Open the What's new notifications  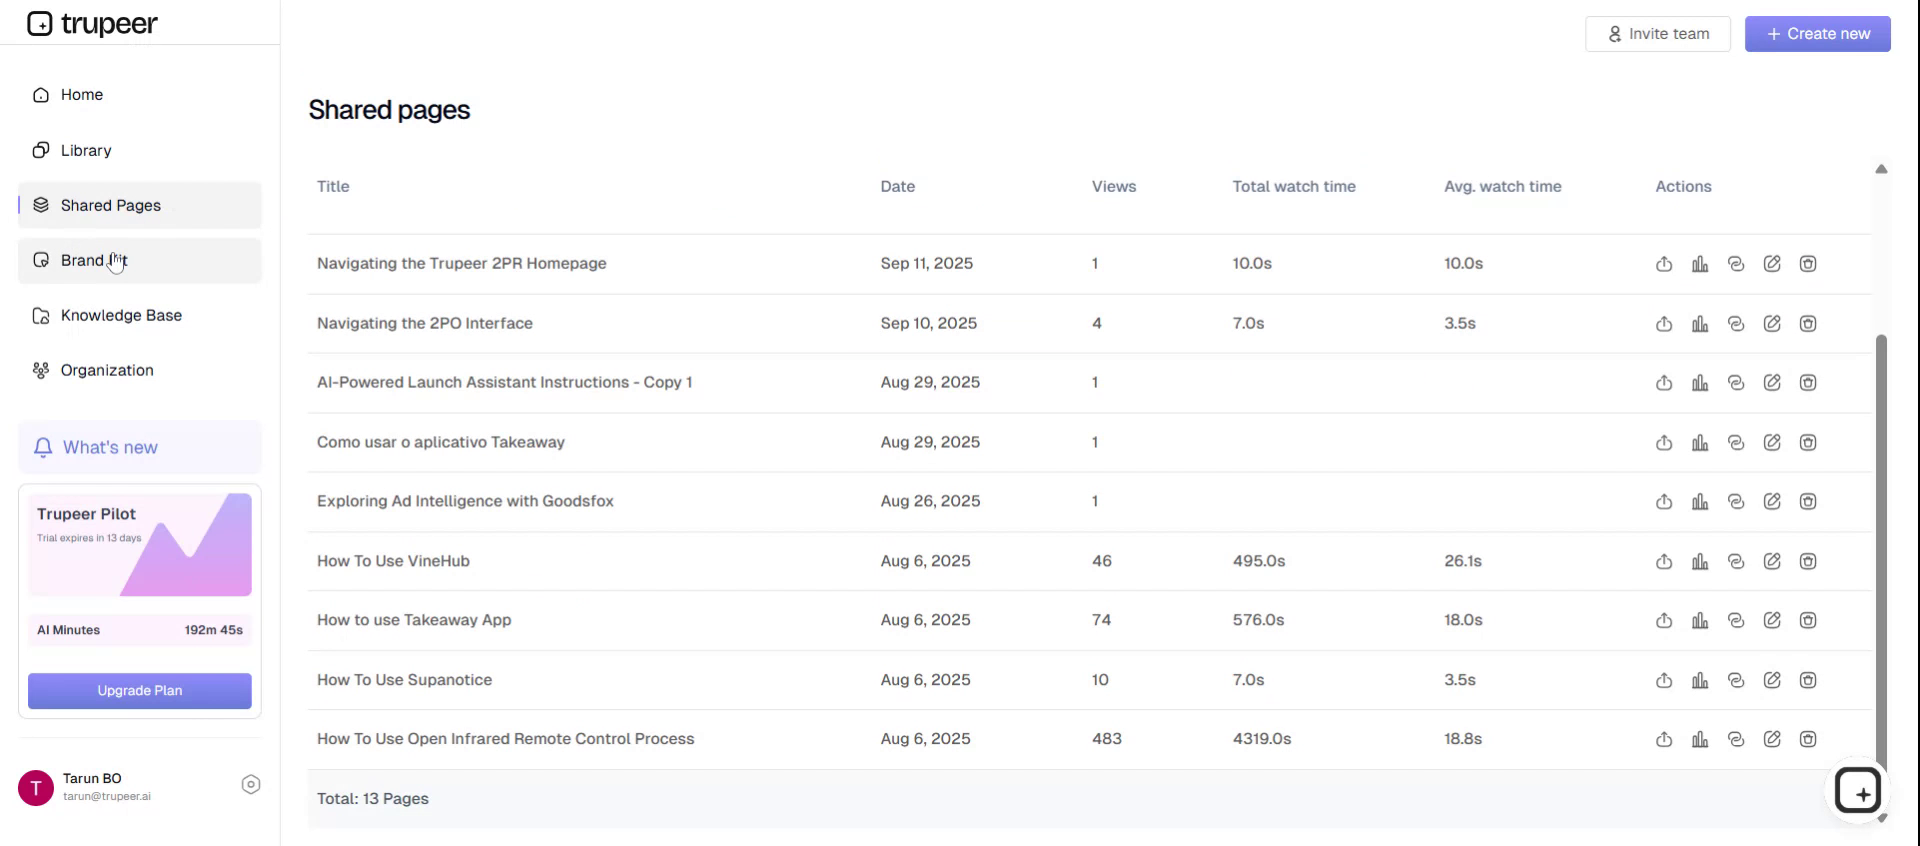140,447
